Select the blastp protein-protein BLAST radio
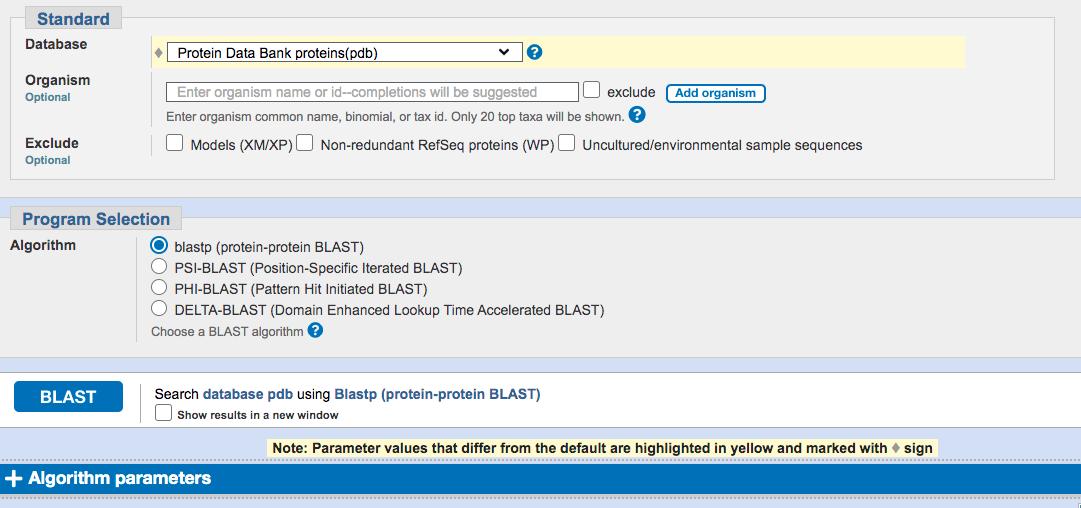Image resolution: width=1081 pixels, height=508 pixels. tap(158, 246)
